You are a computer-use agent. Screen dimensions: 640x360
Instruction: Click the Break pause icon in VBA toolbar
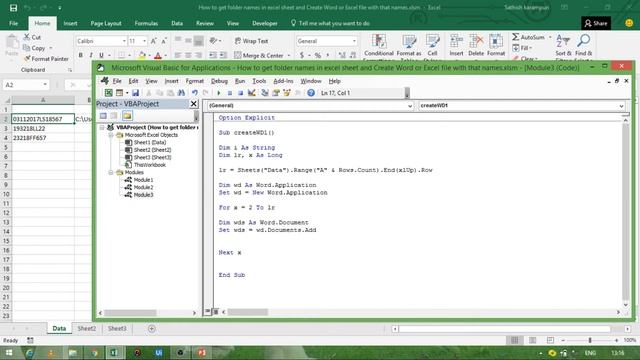pos(230,93)
